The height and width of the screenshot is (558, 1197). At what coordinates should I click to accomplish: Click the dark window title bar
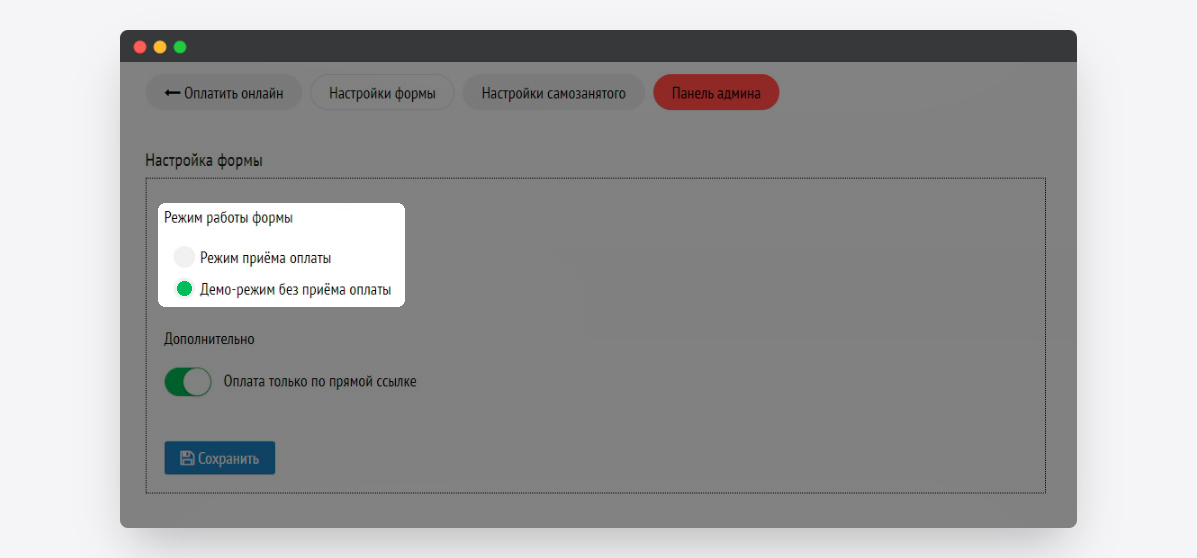click(x=600, y=47)
